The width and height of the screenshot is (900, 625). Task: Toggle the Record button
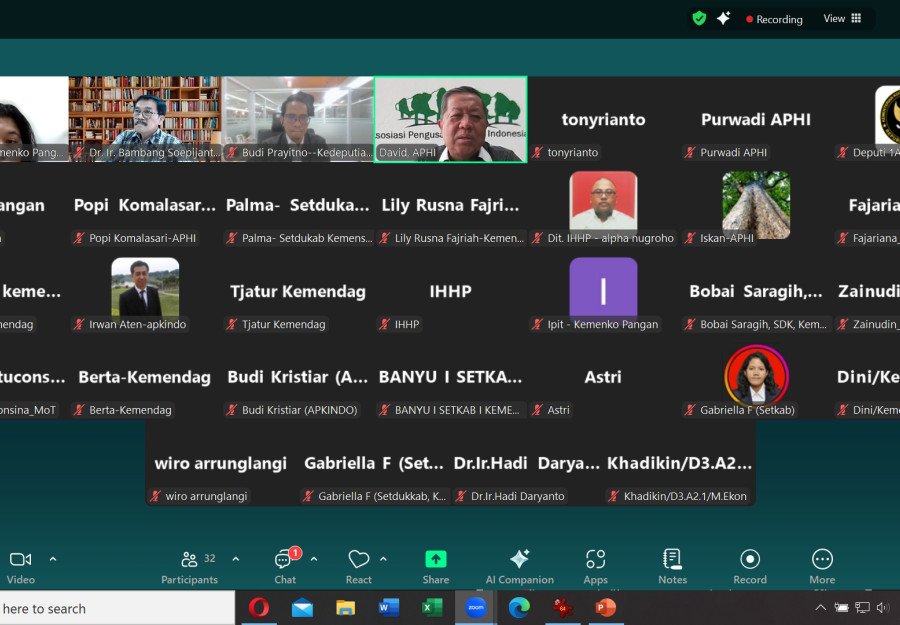coord(750,567)
